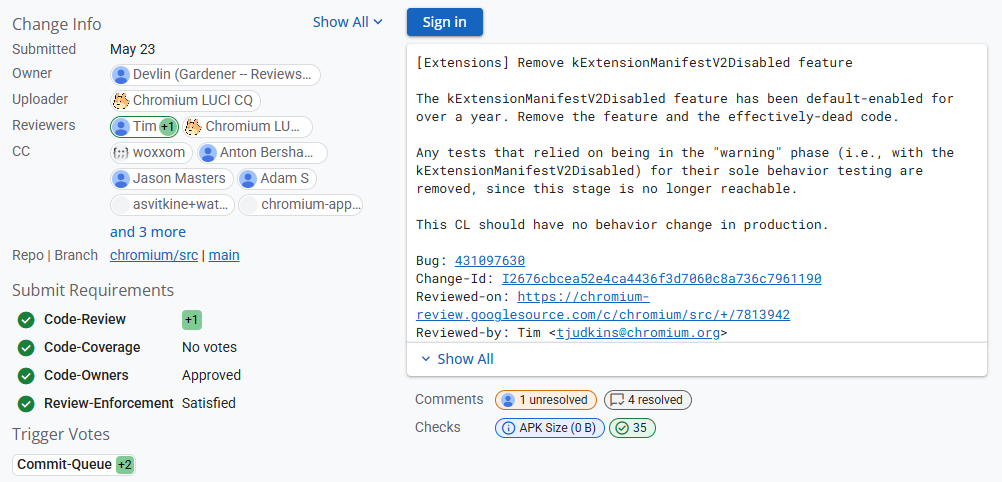This screenshot has width=1002, height=482.
Task: Open the Adam S CC chip
Action: point(277,178)
